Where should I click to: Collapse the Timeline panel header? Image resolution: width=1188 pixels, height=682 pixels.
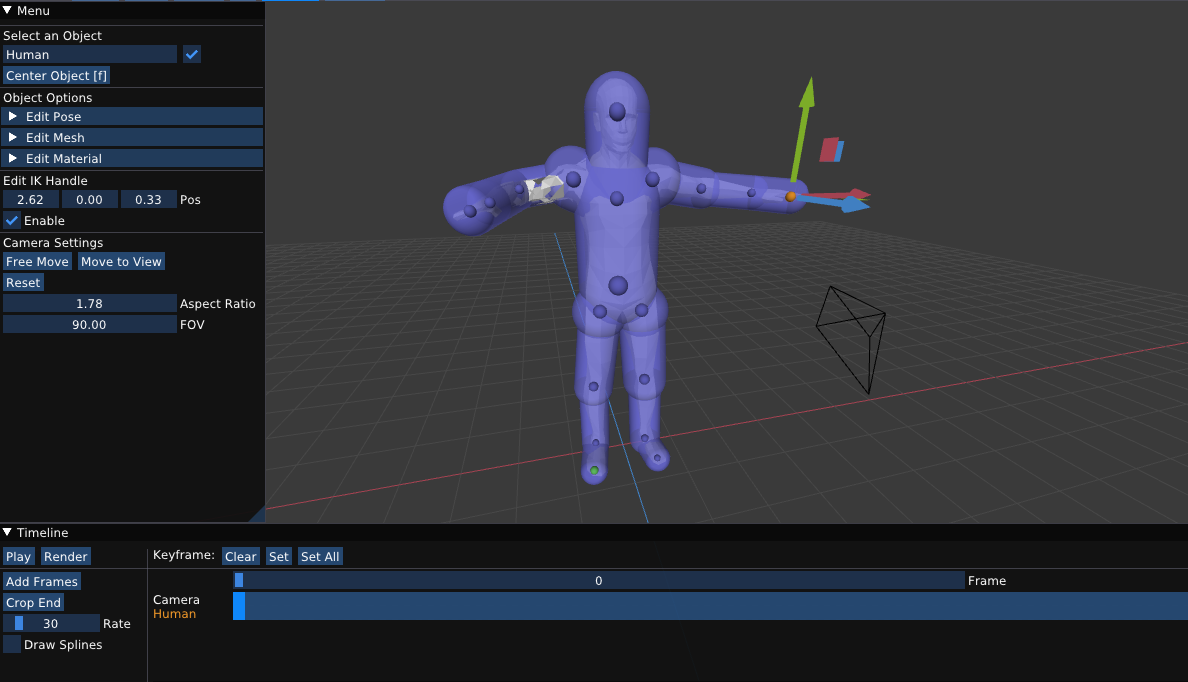pos(8,533)
